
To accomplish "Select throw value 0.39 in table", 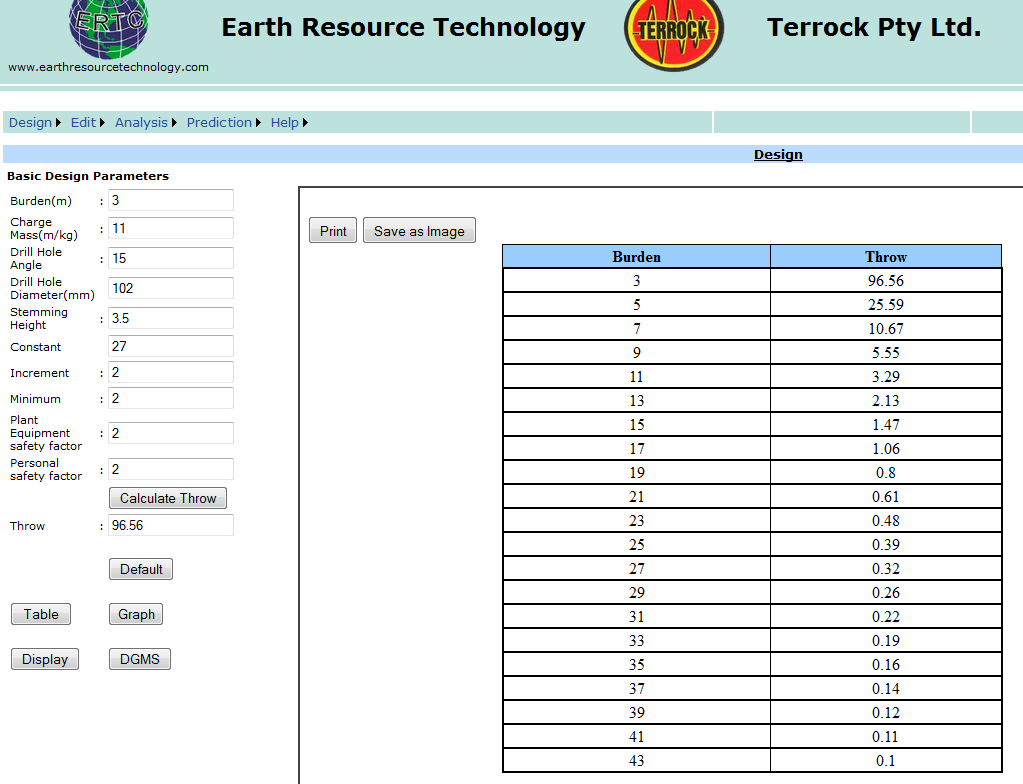I will tap(886, 545).
